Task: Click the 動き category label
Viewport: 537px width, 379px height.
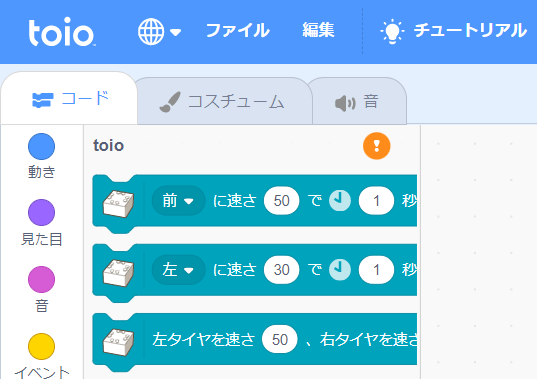Action: click(x=41, y=172)
